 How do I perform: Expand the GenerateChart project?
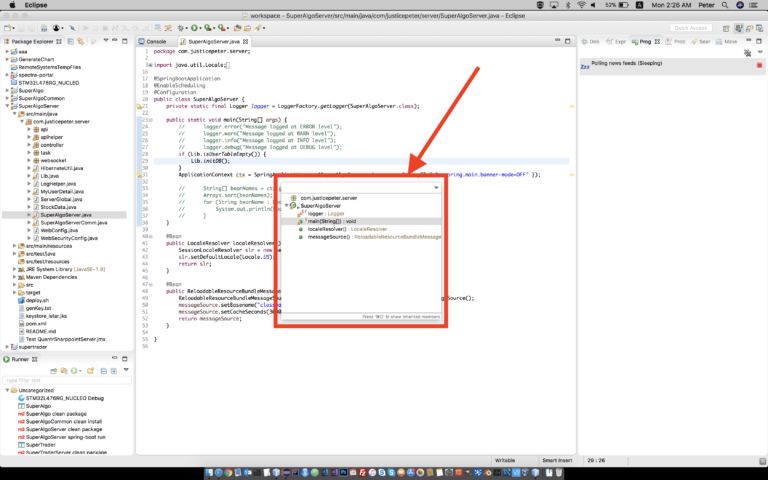(x=7, y=59)
